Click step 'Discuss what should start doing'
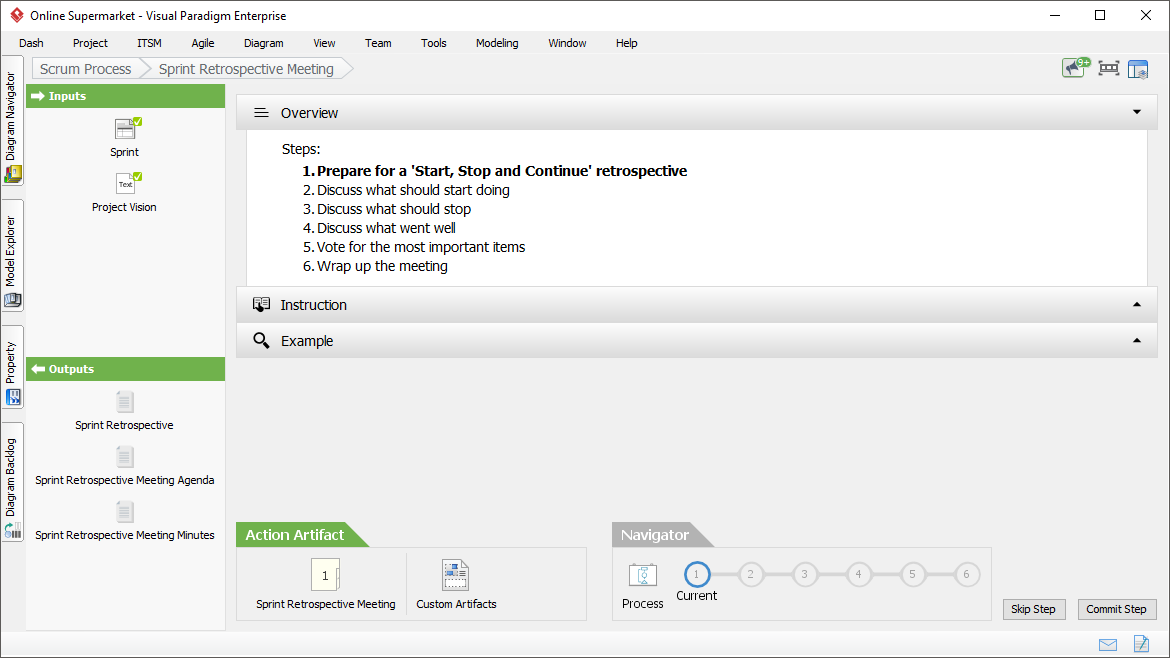The width and height of the screenshot is (1170, 658). (x=406, y=190)
